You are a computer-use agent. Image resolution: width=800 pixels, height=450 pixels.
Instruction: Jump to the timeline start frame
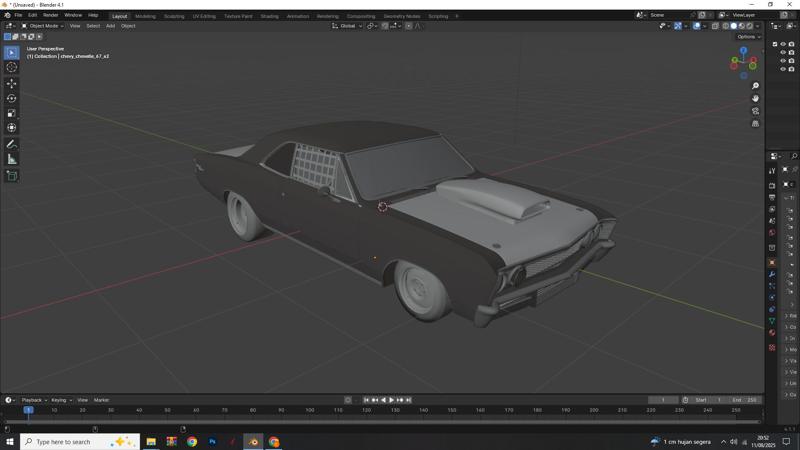point(366,400)
